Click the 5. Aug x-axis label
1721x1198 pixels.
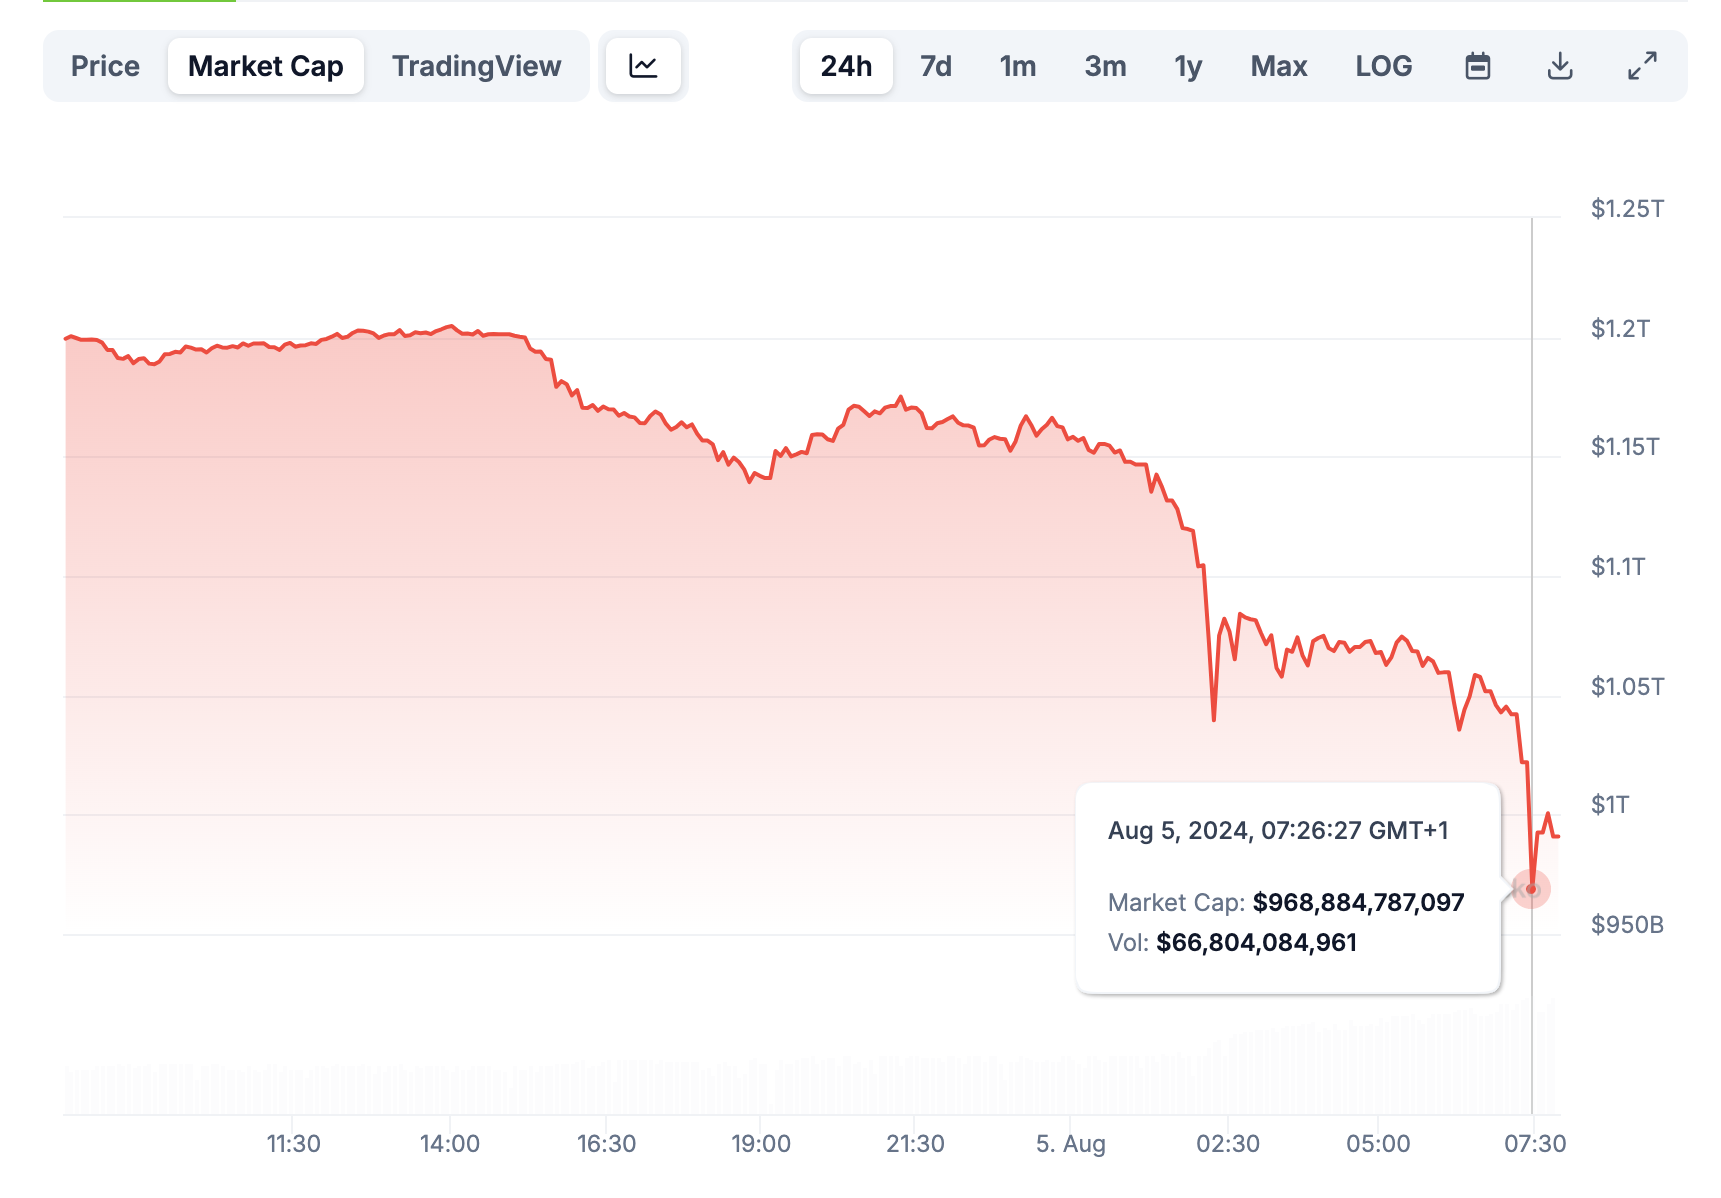tap(1070, 1143)
